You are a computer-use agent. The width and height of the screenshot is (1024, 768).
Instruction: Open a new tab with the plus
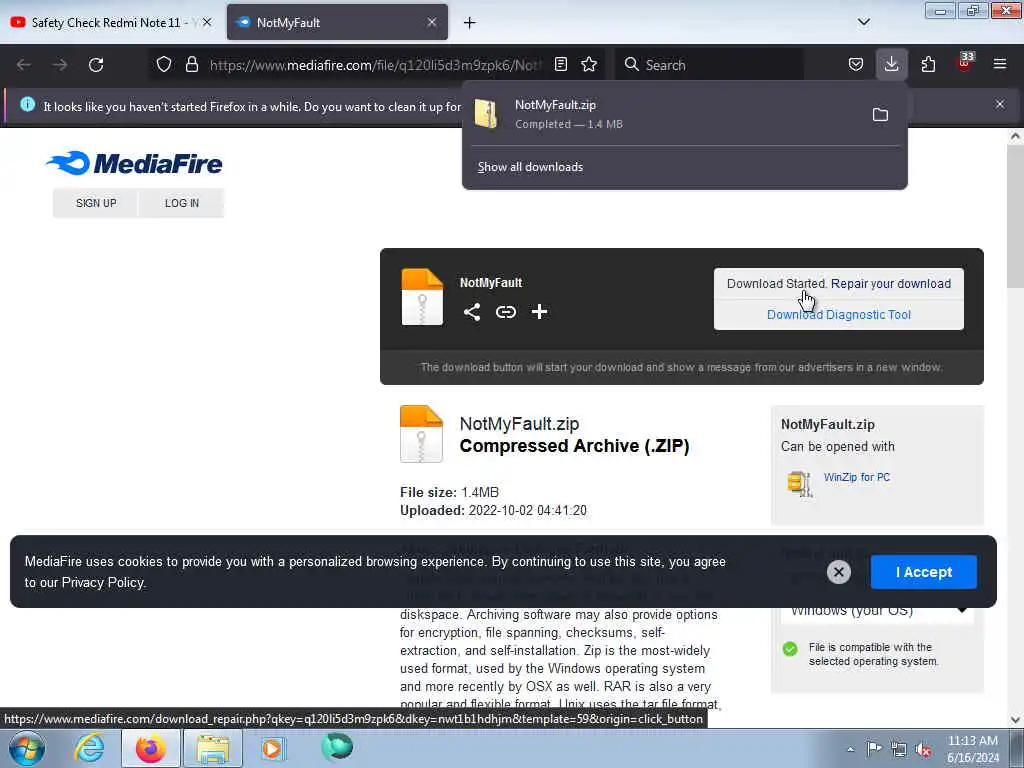470,23
